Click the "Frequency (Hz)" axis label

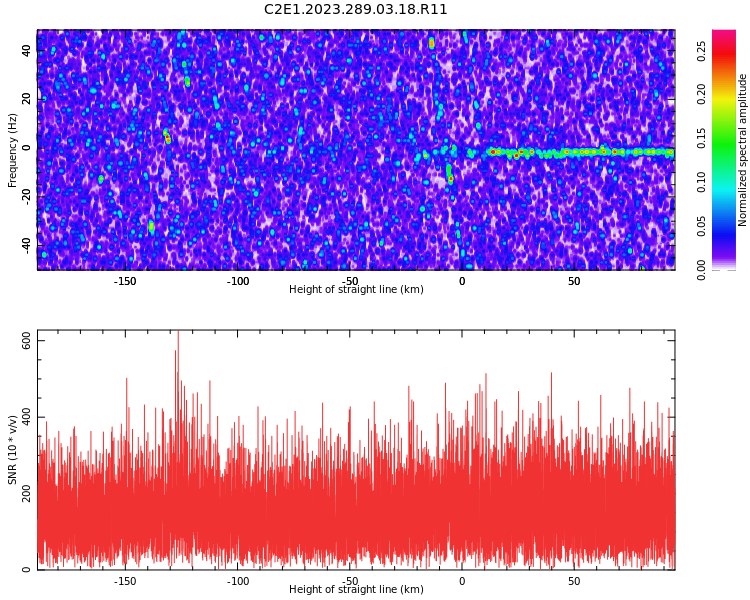12,150
